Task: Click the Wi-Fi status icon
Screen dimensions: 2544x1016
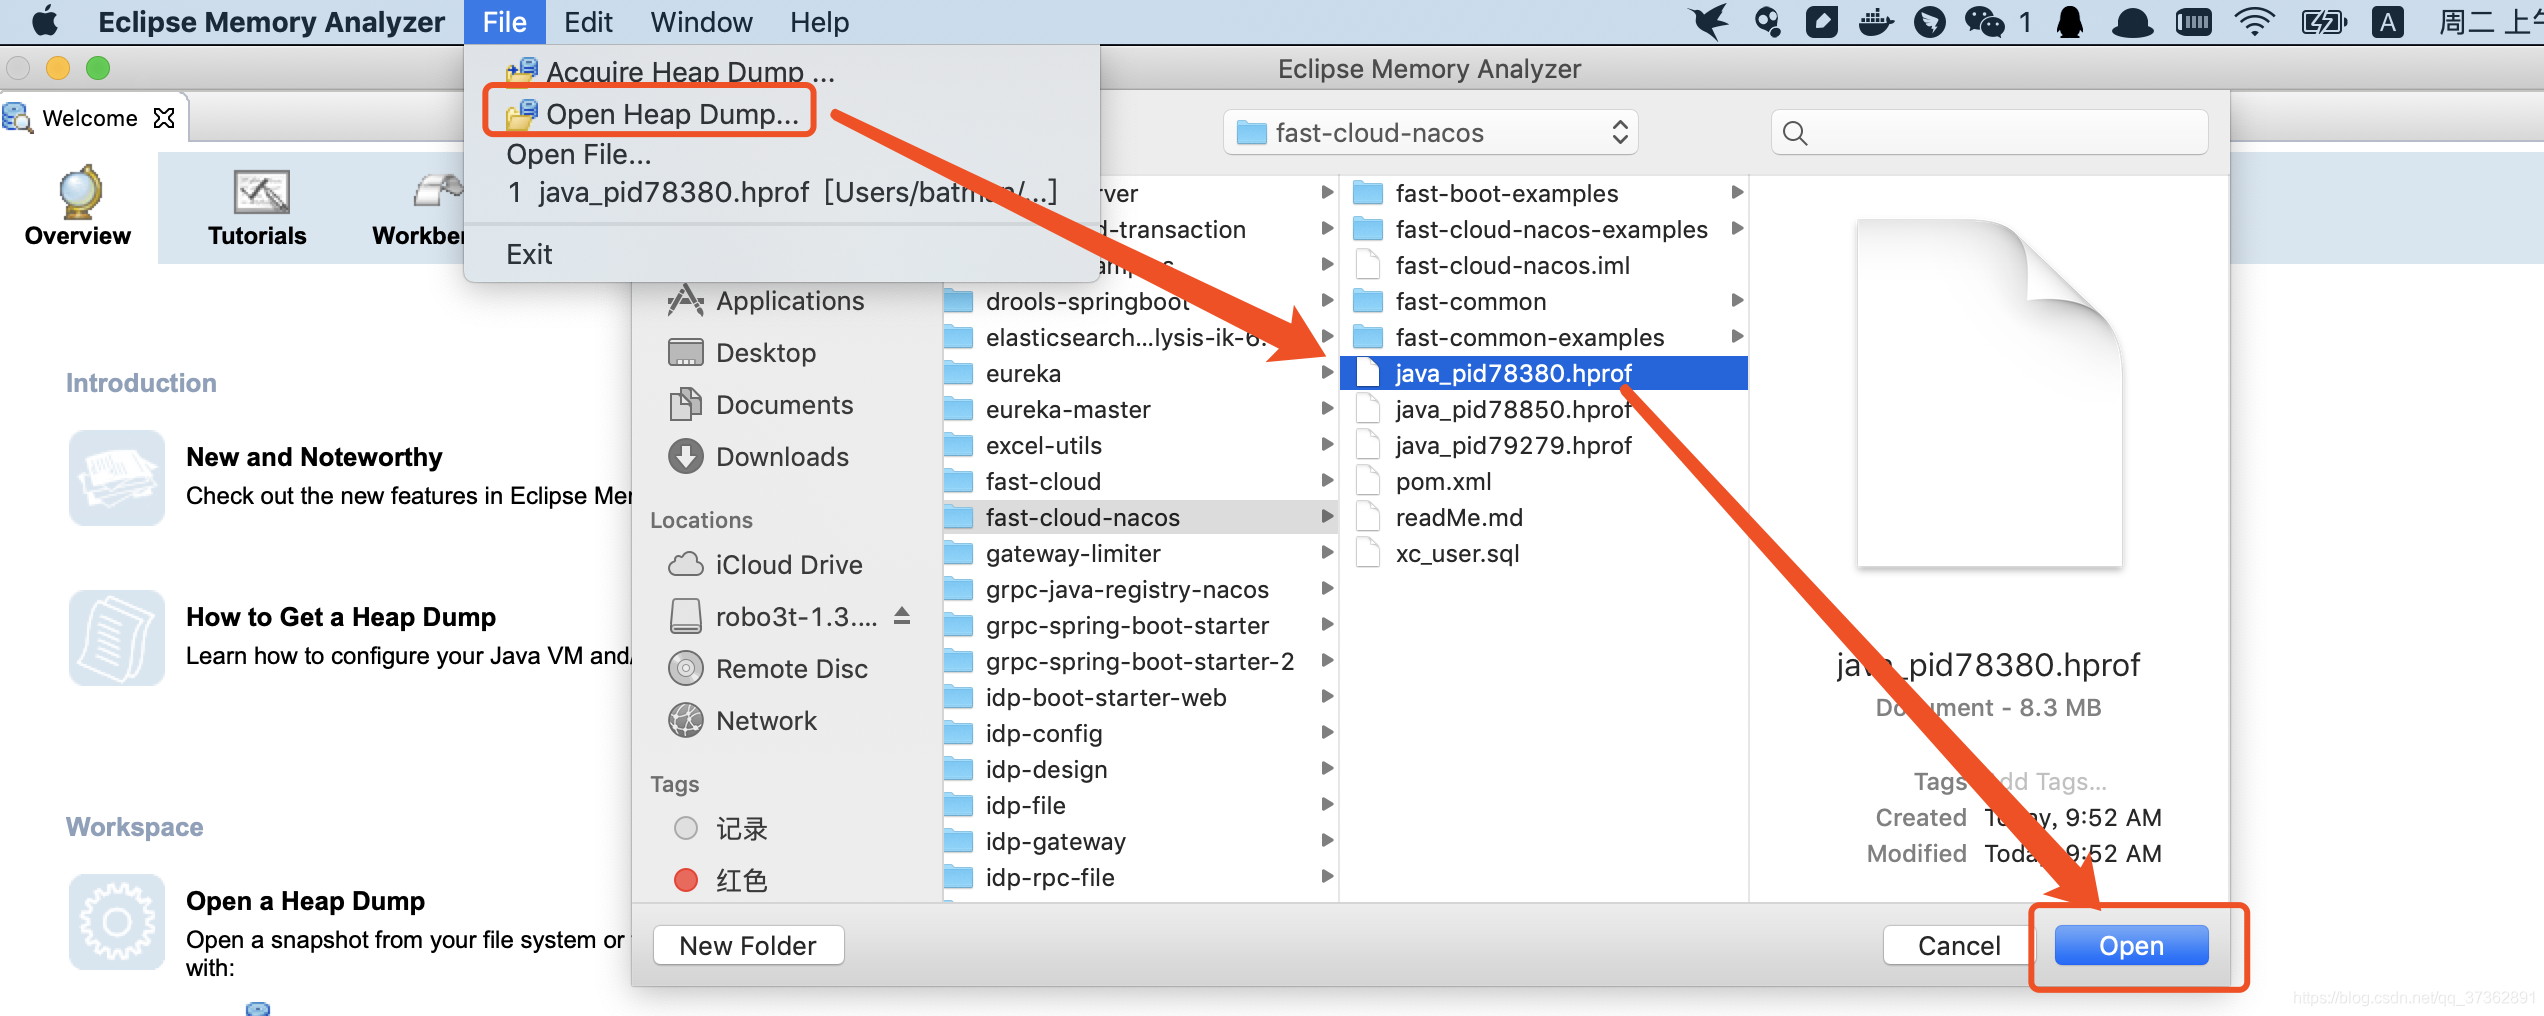Action: coord(2255,22)
